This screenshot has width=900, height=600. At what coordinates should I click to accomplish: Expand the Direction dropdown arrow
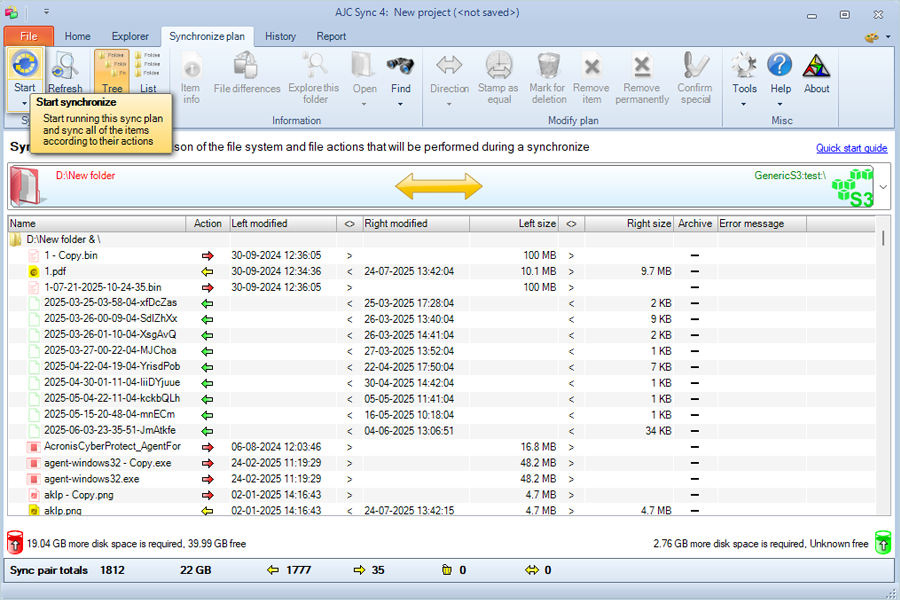pyautogui.click(x=449, y=104)
